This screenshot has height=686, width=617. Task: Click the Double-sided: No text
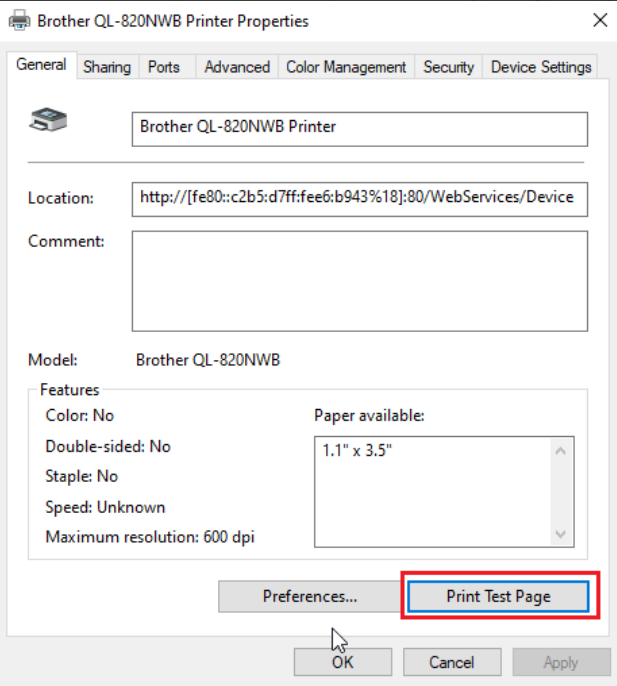108,447
